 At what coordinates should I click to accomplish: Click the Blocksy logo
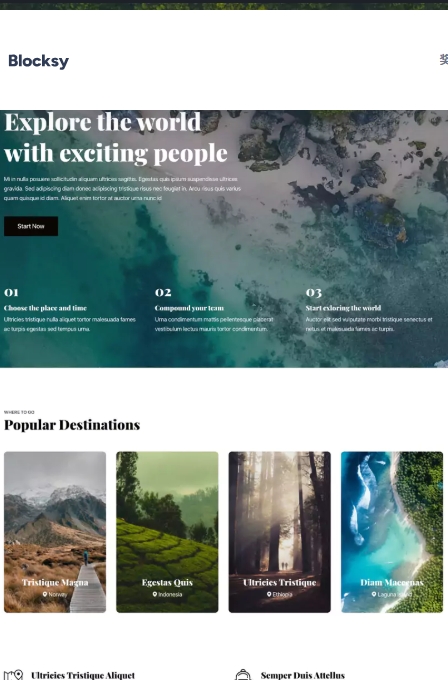(38, 61)
